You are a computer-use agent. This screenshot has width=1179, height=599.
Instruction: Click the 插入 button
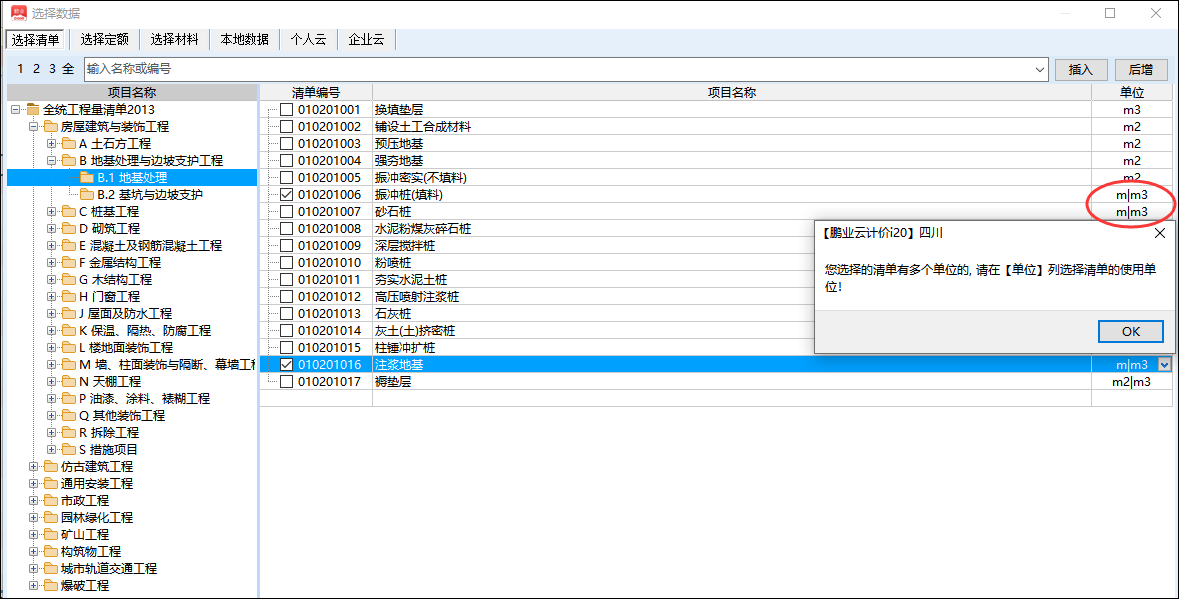[x=1081, y=70]
